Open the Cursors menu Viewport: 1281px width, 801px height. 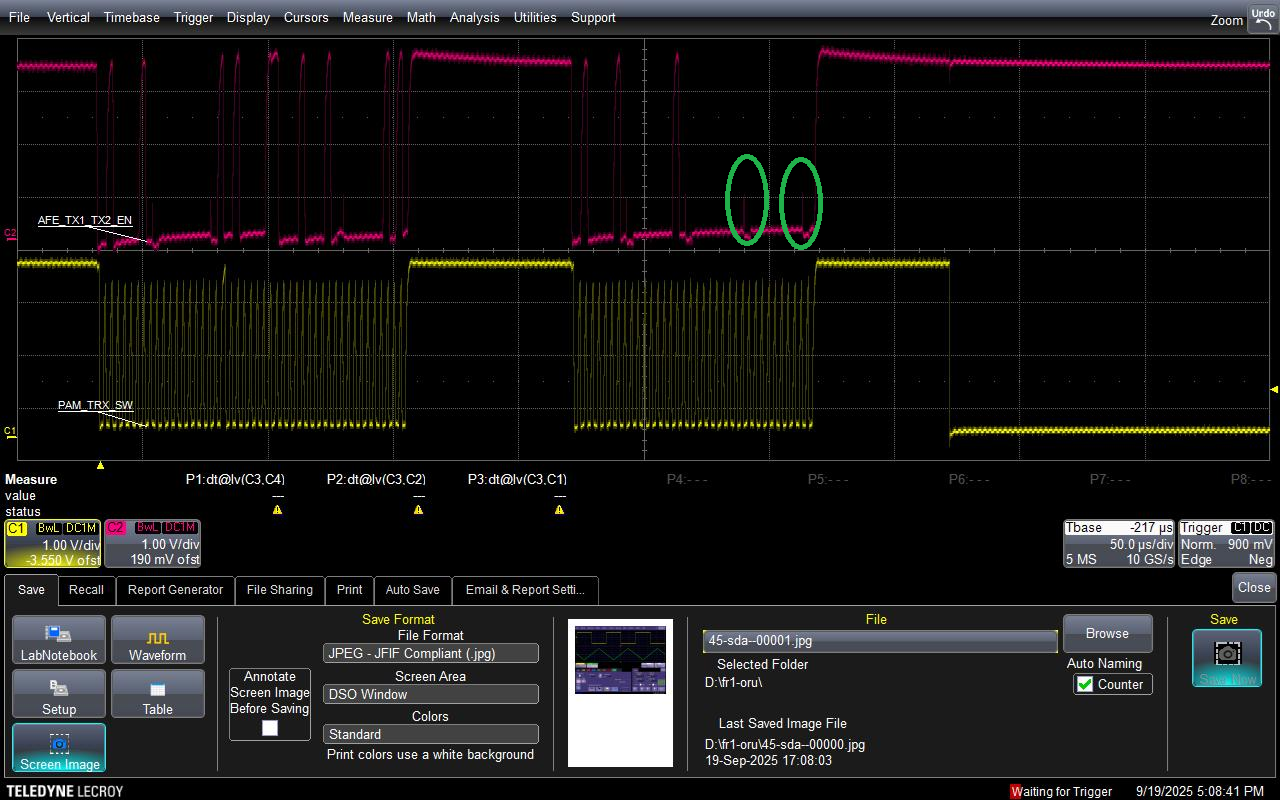click(x=306, y=17)
